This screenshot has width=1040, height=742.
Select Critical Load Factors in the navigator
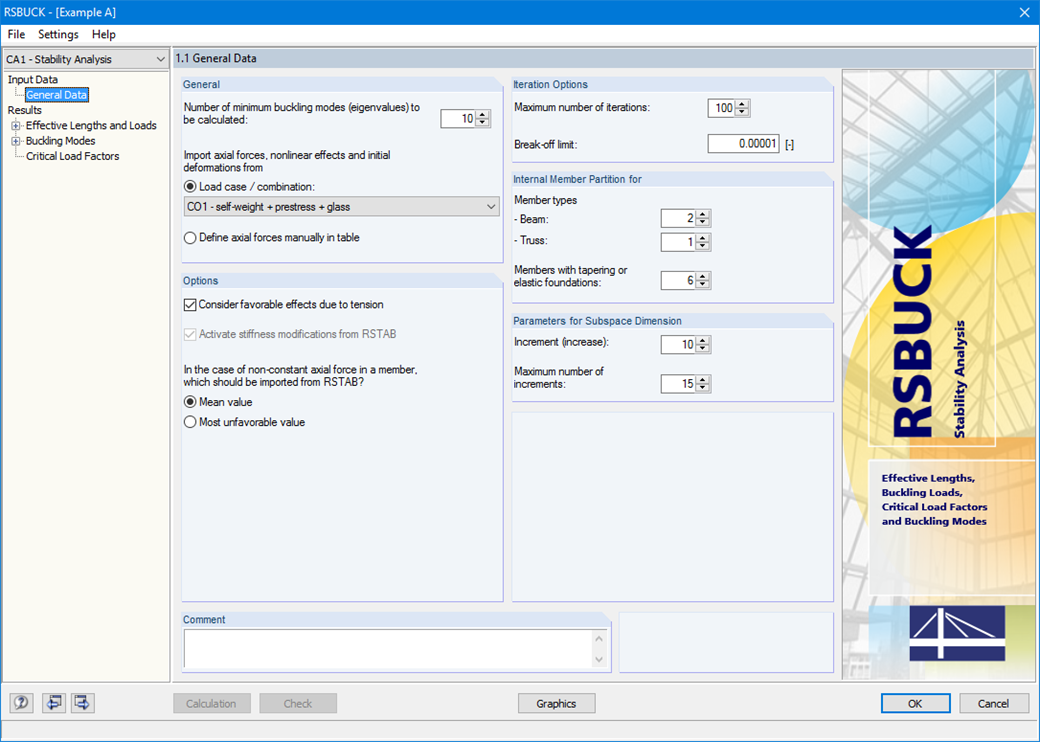[74, 156]
